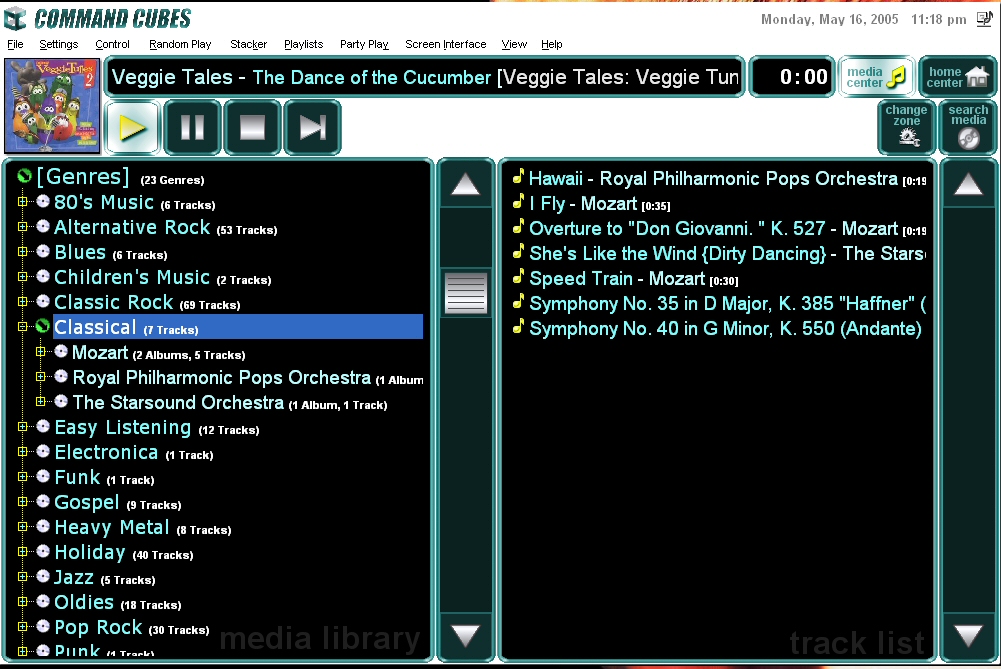Collapse the Classical genre node
Viewport: 1001px width, 669px height.
coord(23,327)
